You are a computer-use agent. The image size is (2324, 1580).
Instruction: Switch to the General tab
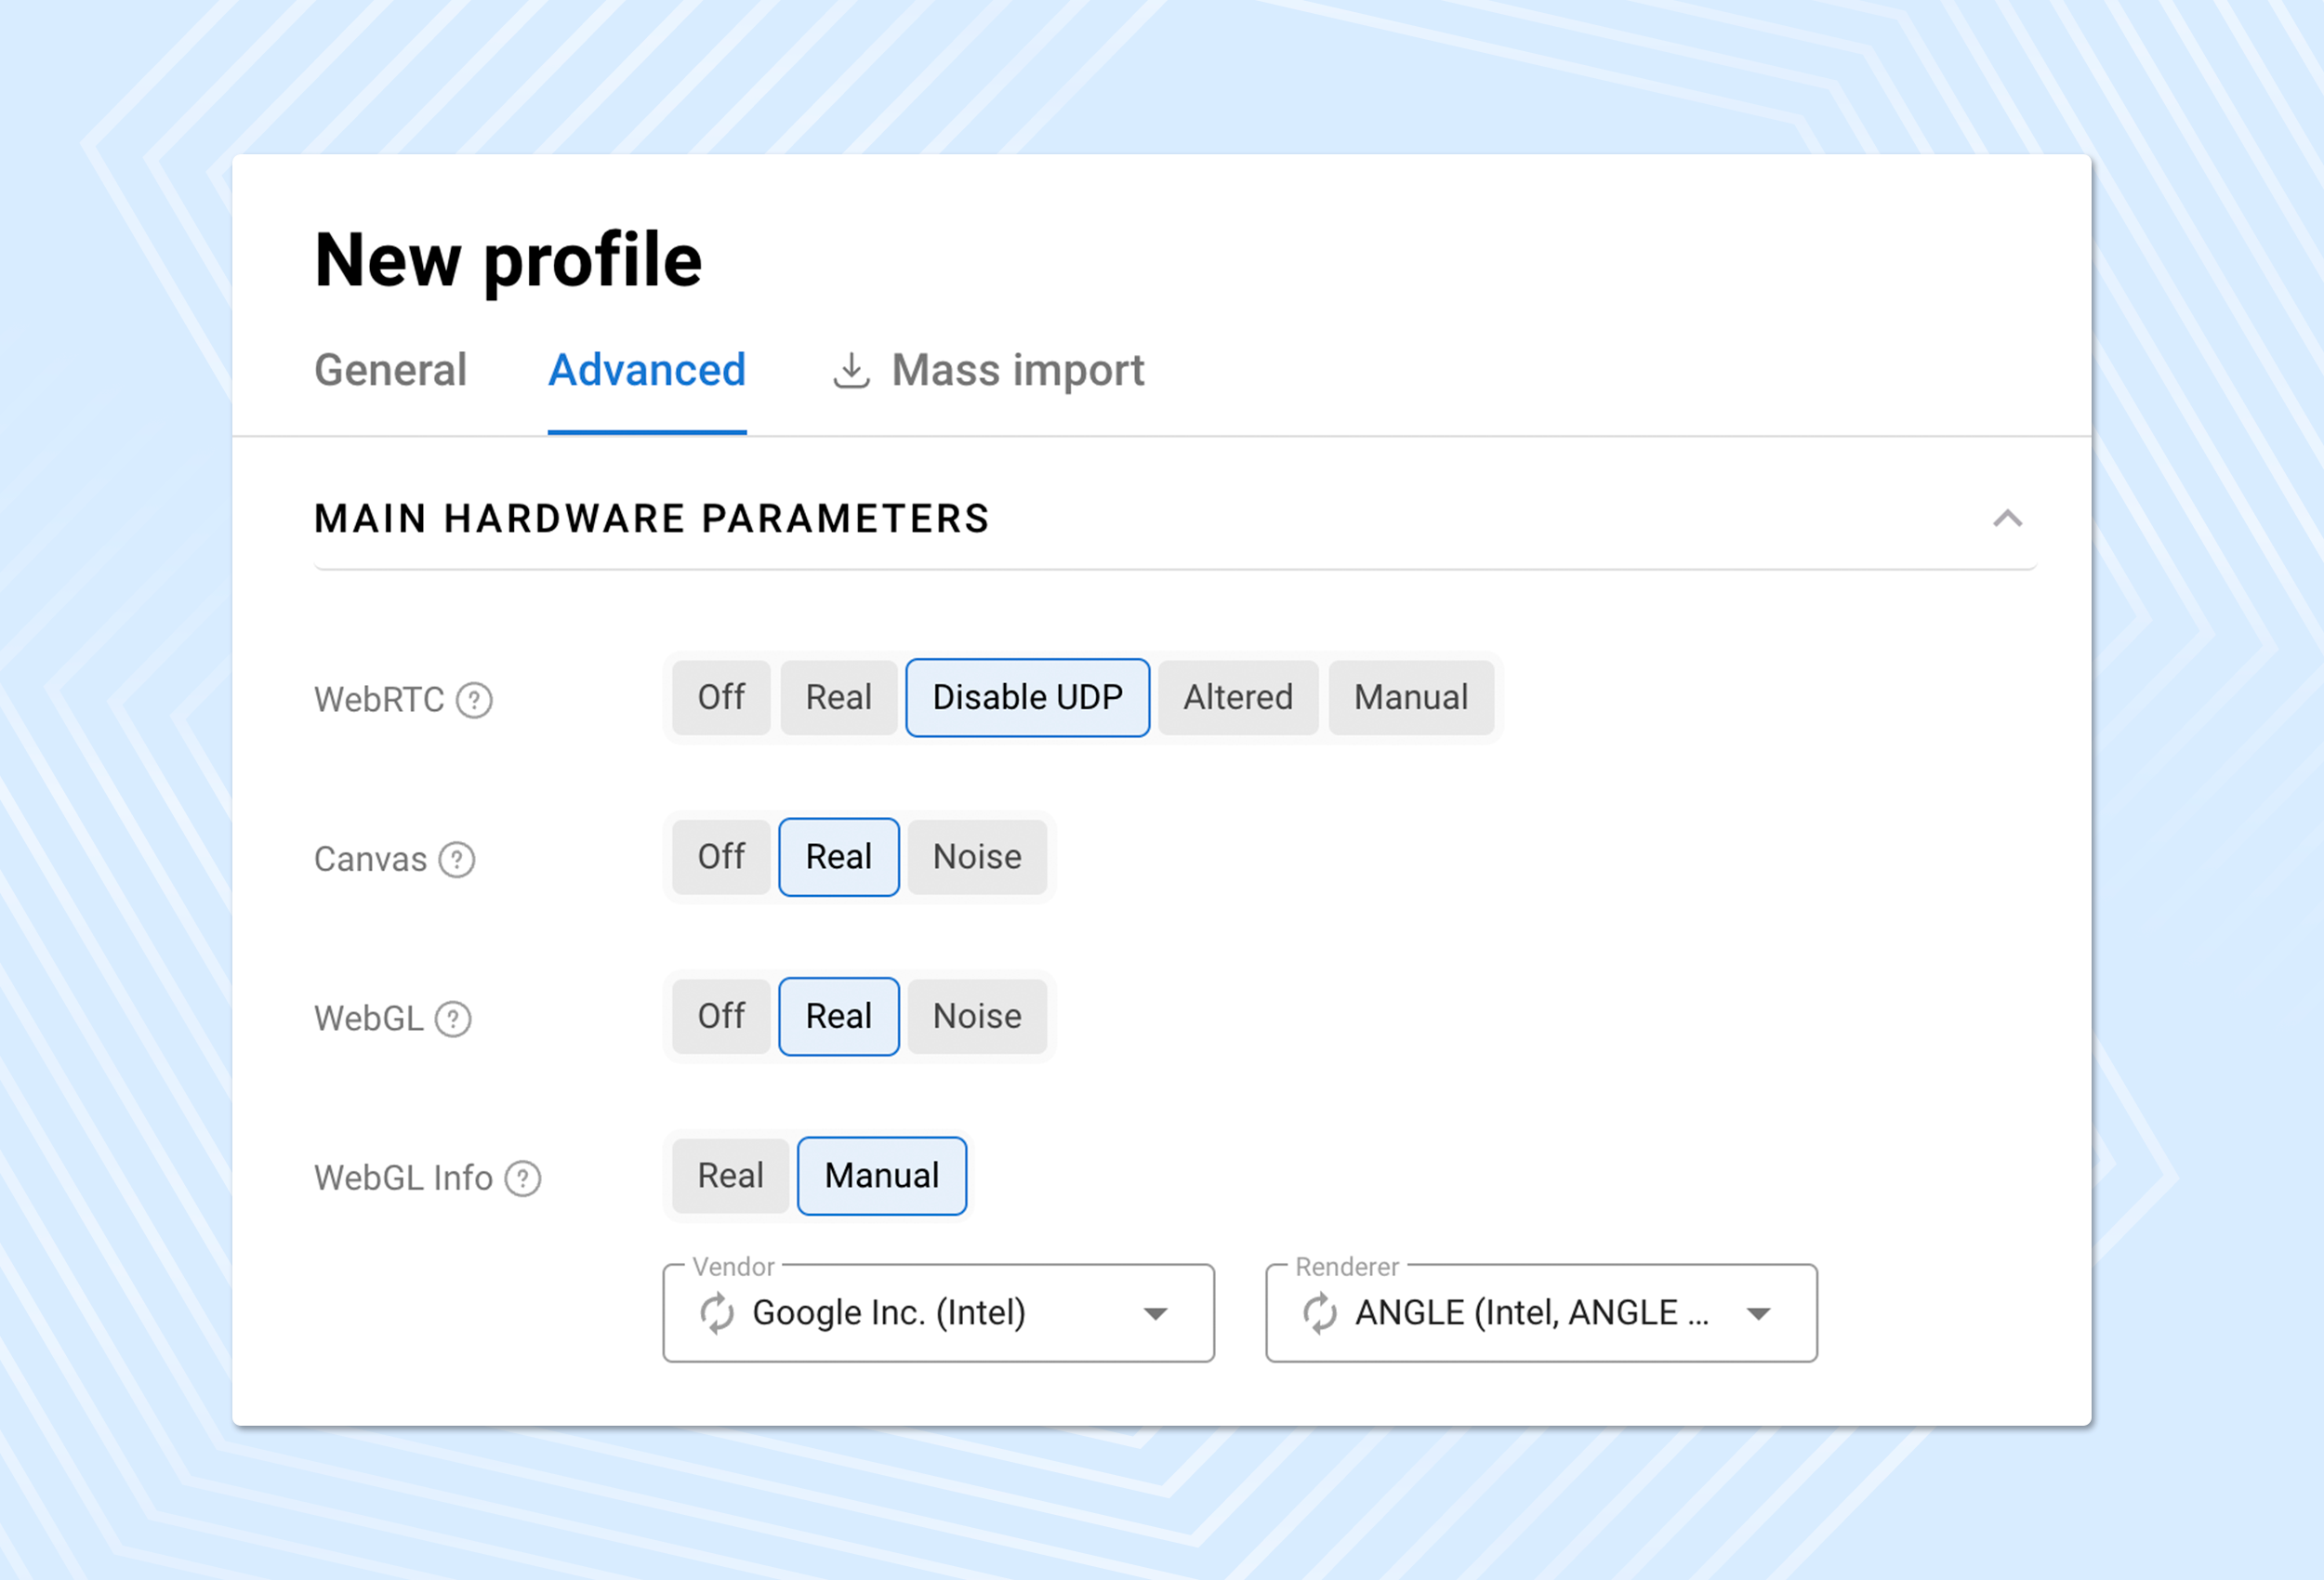pos(390,371)
